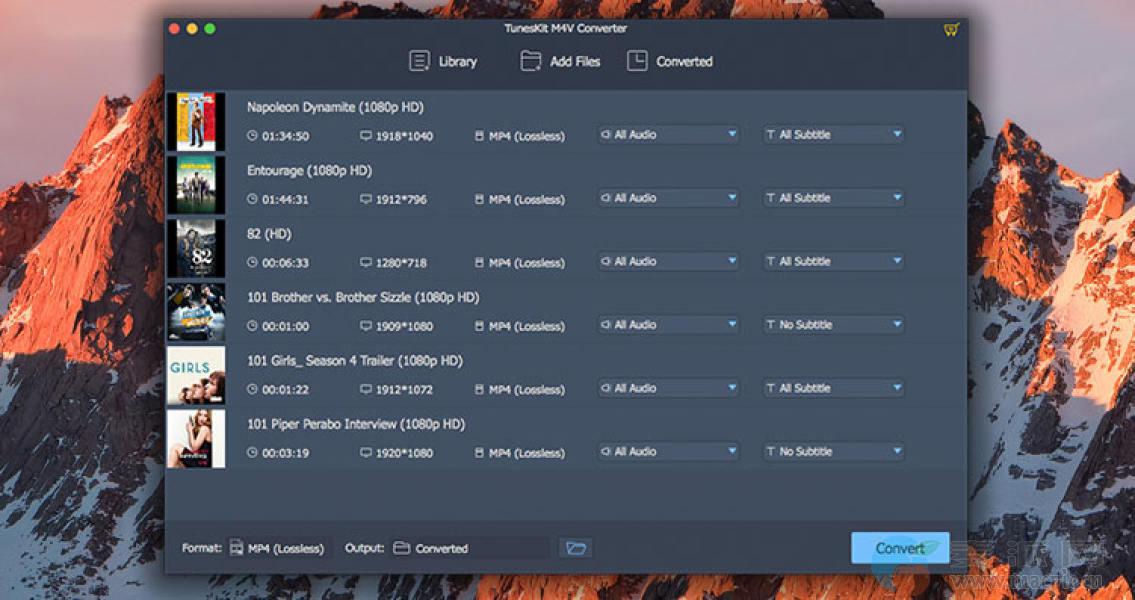Select the Napoleon Dynamite poster thumbnail
Image resolution: width=1135 pixels, height=600 pixels.
point(196,122)
